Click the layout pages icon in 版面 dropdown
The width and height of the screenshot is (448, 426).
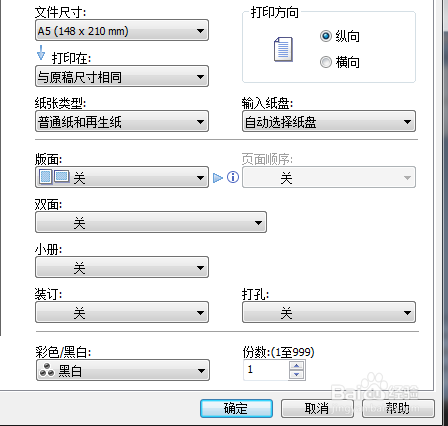[x=54, y=177]
